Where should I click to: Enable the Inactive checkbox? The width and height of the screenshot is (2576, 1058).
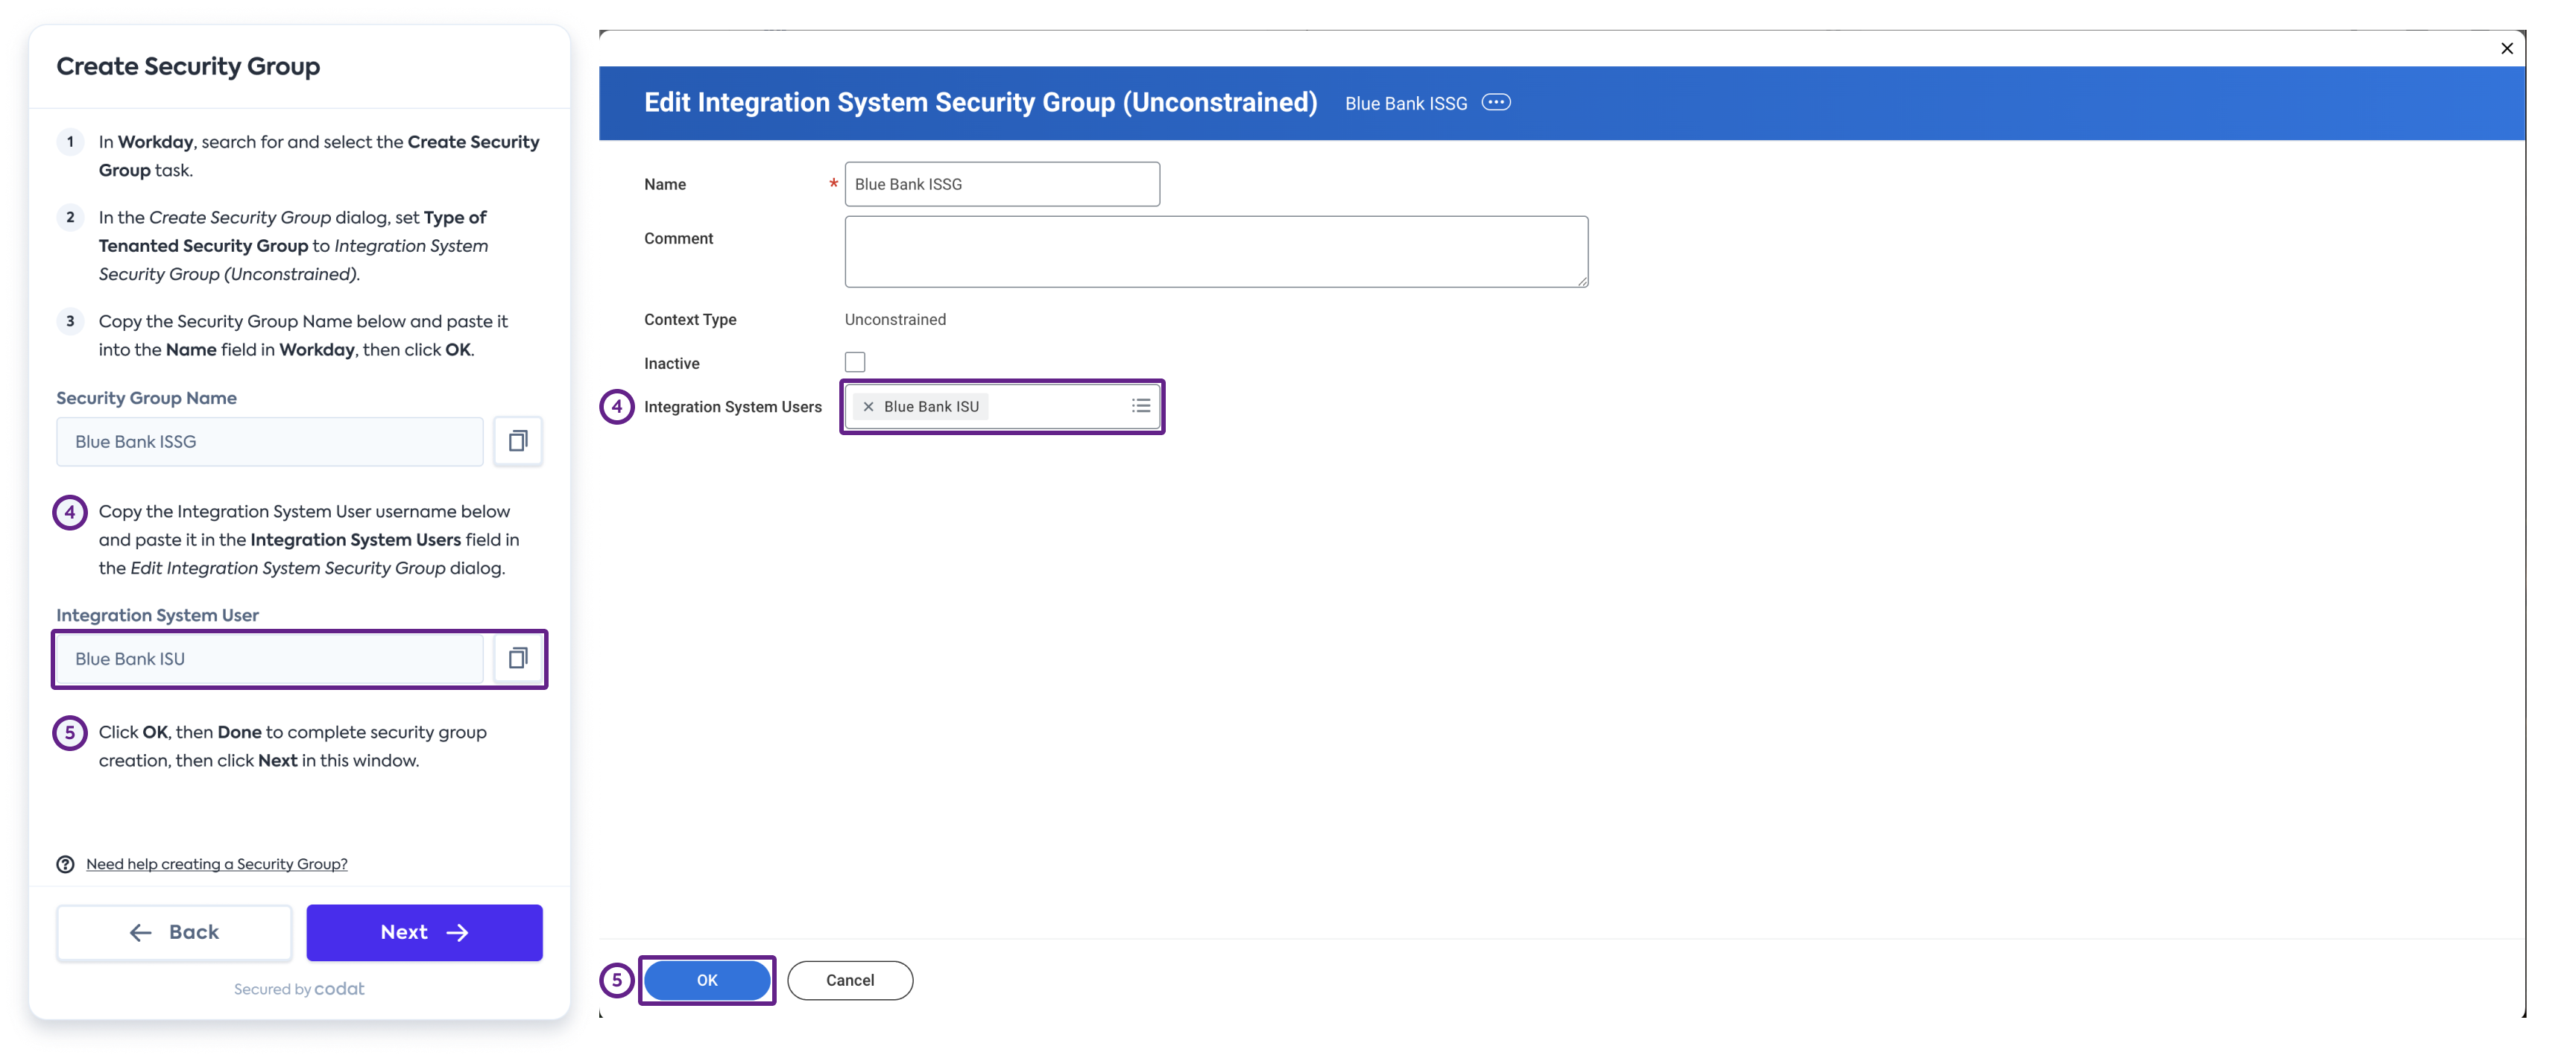point(855,361)
